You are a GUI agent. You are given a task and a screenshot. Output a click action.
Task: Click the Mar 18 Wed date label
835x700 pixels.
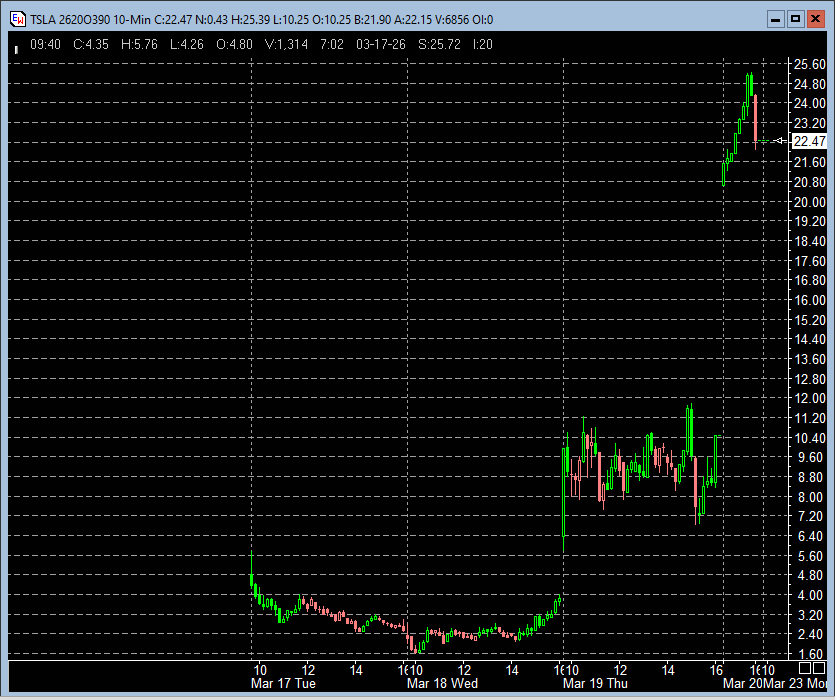(x=443, y=683)
